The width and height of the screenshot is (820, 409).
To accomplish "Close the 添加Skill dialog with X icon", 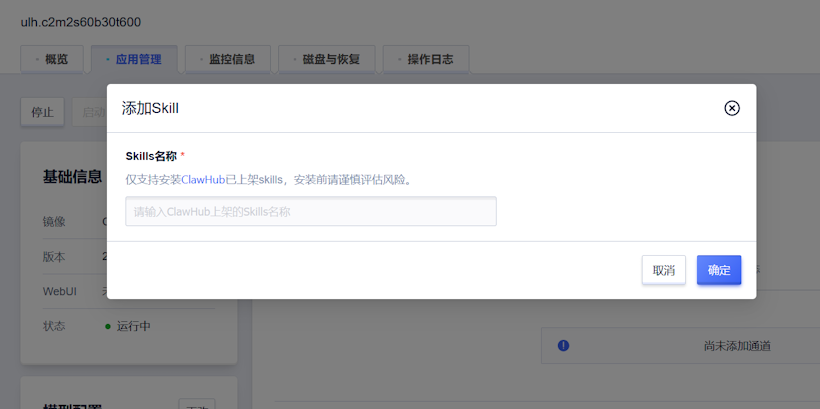I will pos(732,108).
